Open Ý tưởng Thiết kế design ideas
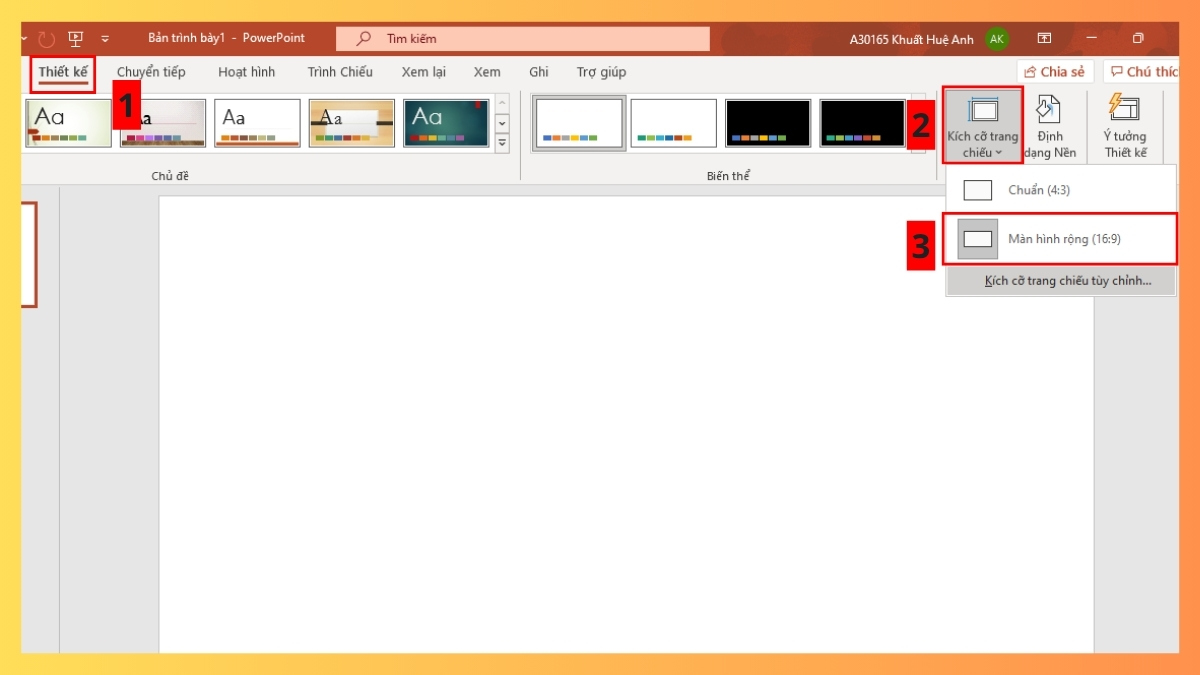 (x=1125, y=126)
